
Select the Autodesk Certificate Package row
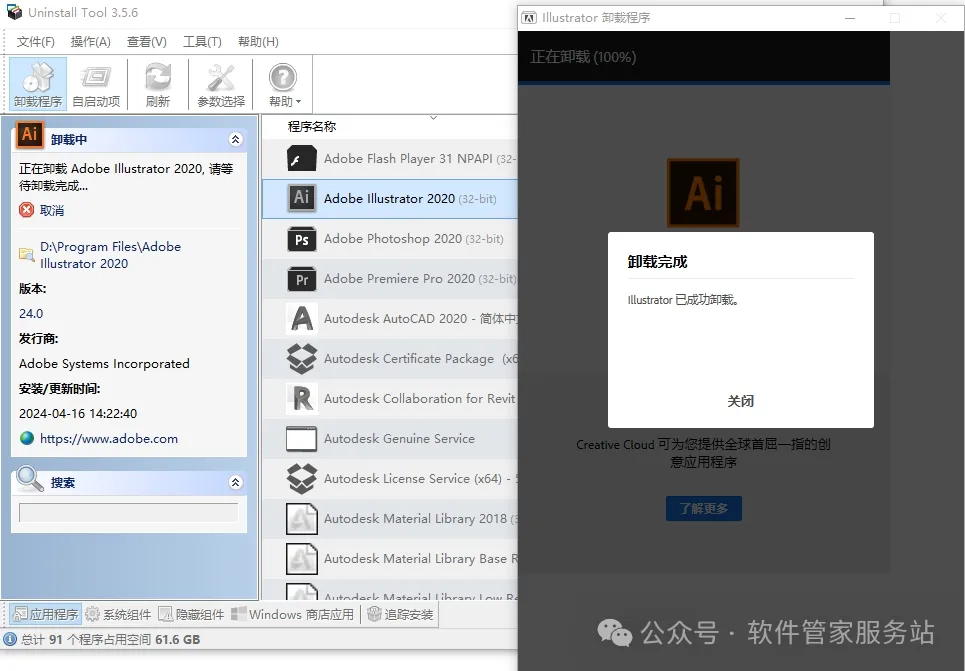(x=390, y=359)
